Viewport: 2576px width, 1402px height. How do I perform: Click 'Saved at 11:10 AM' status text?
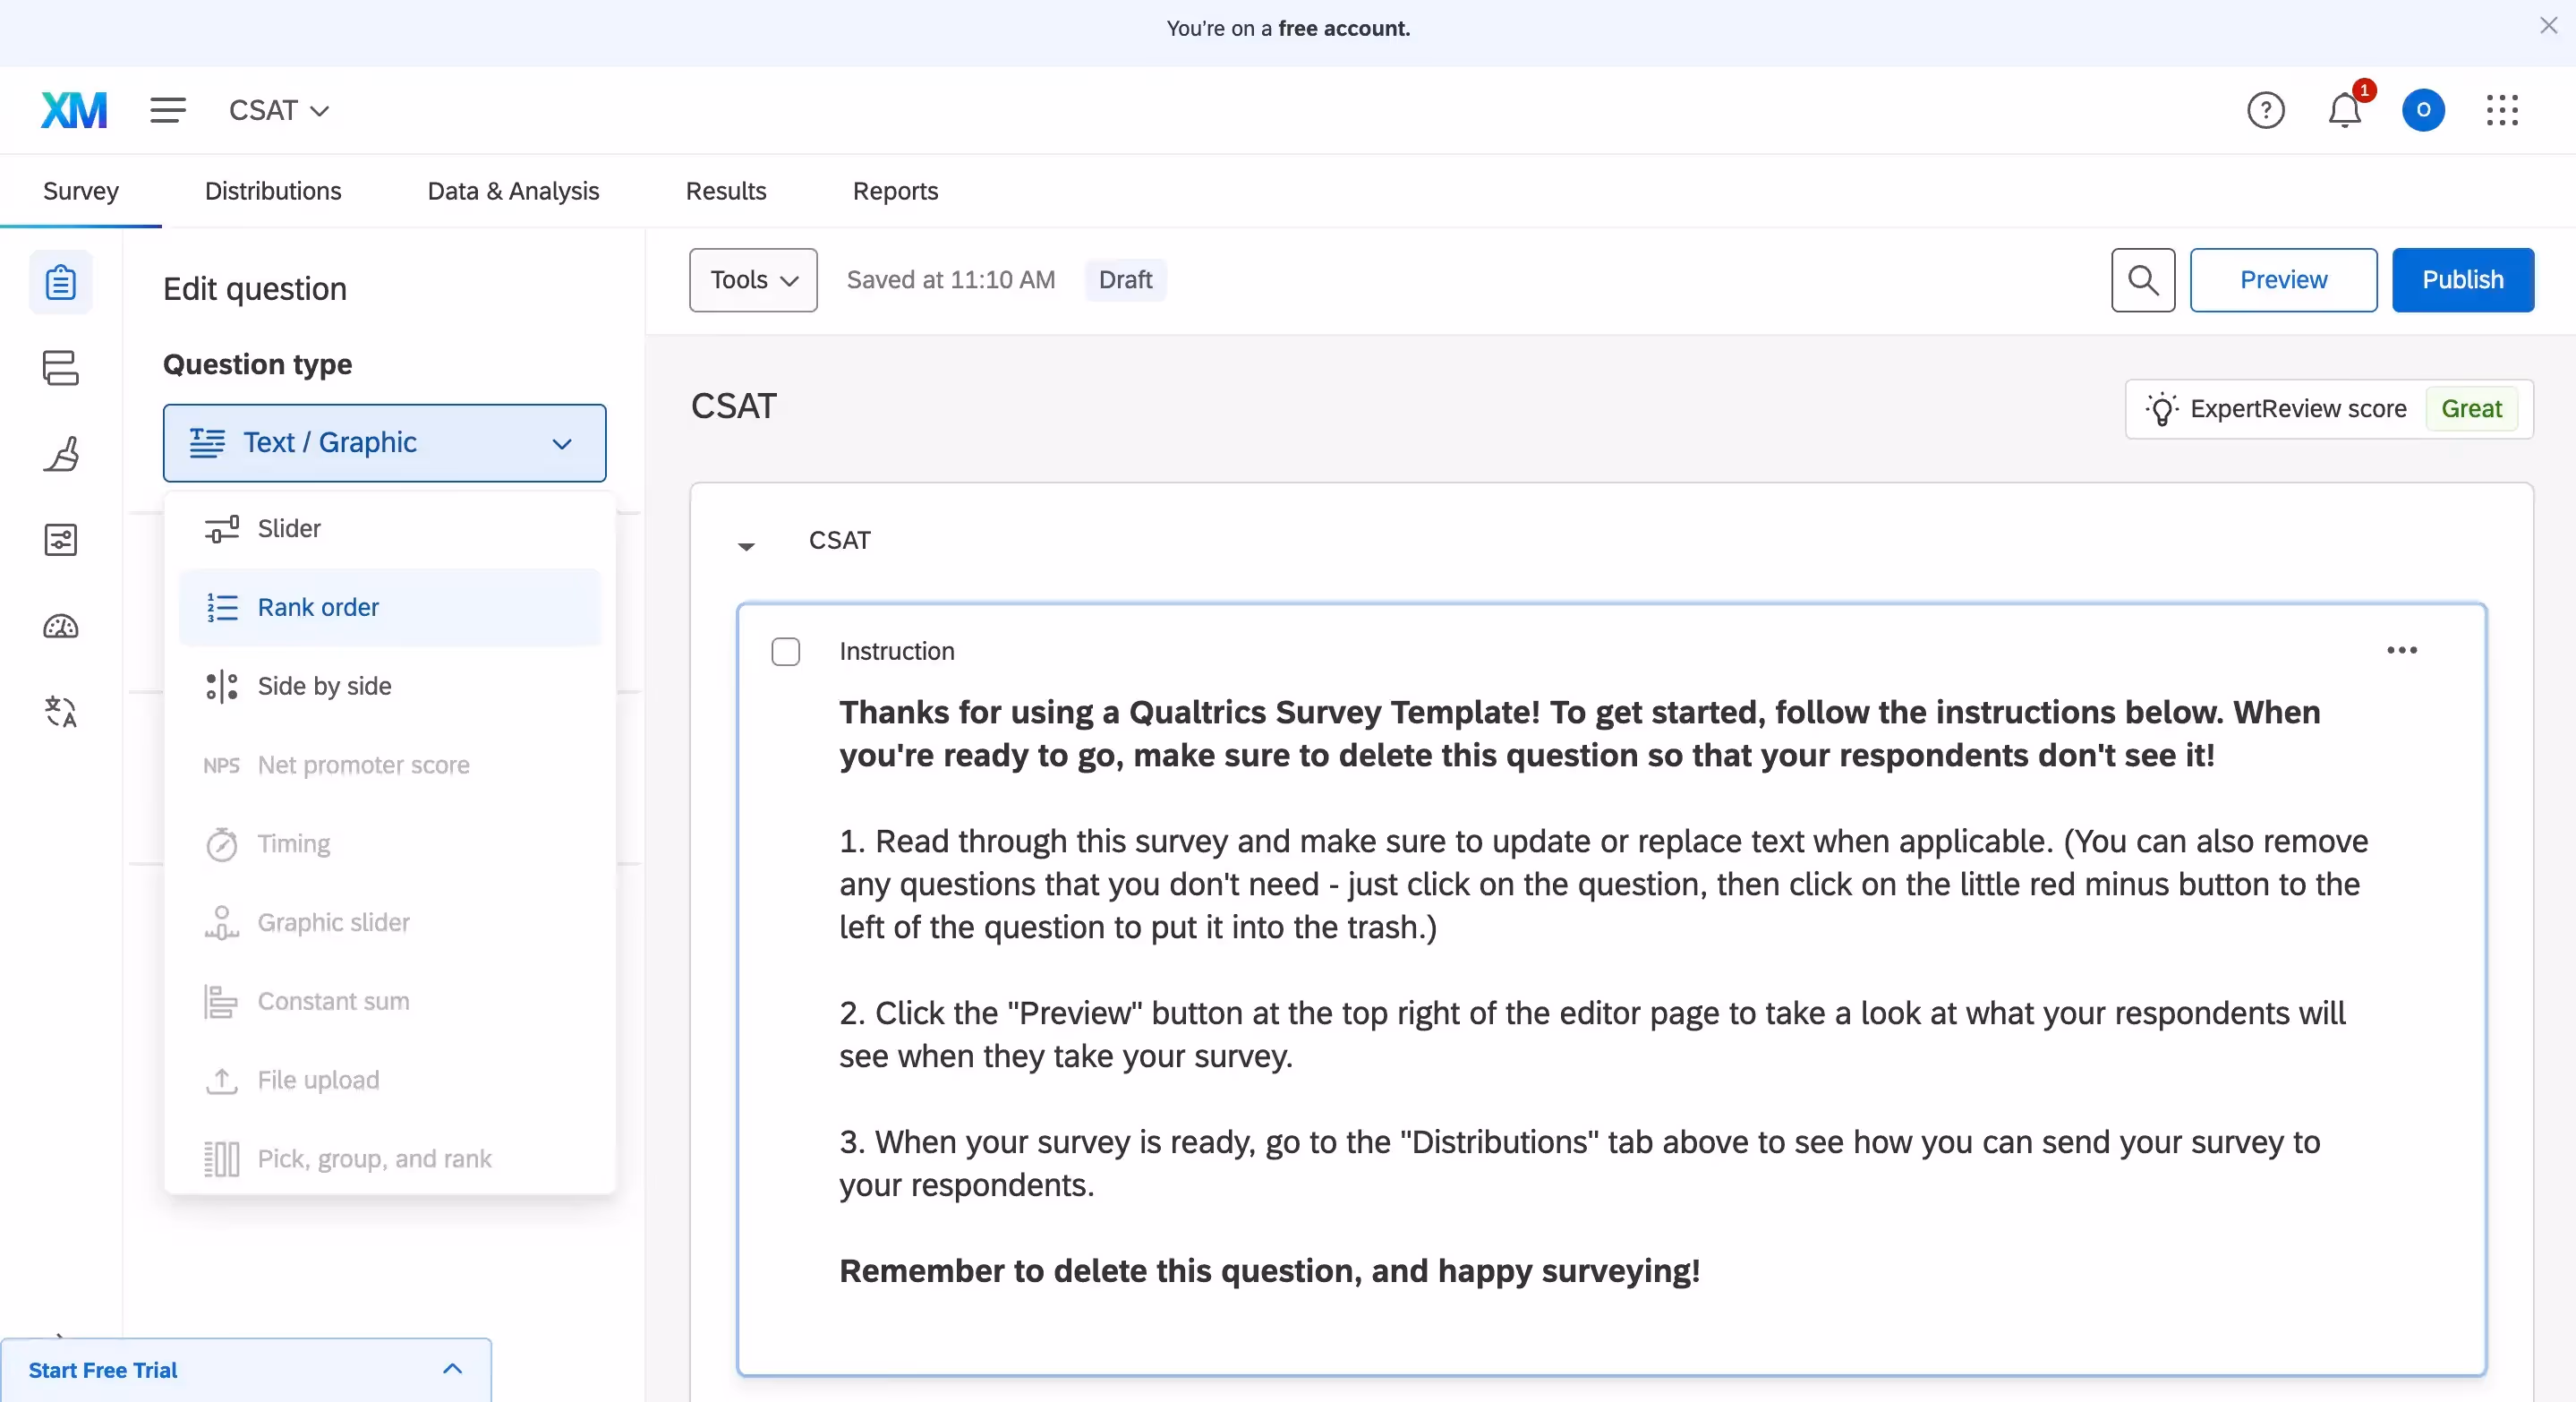pos(951,280)
